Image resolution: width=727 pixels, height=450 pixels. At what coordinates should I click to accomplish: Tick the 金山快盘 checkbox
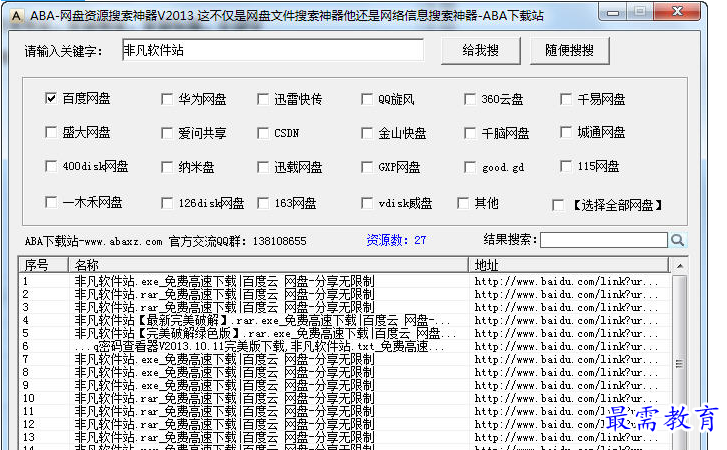coord(367,133)
